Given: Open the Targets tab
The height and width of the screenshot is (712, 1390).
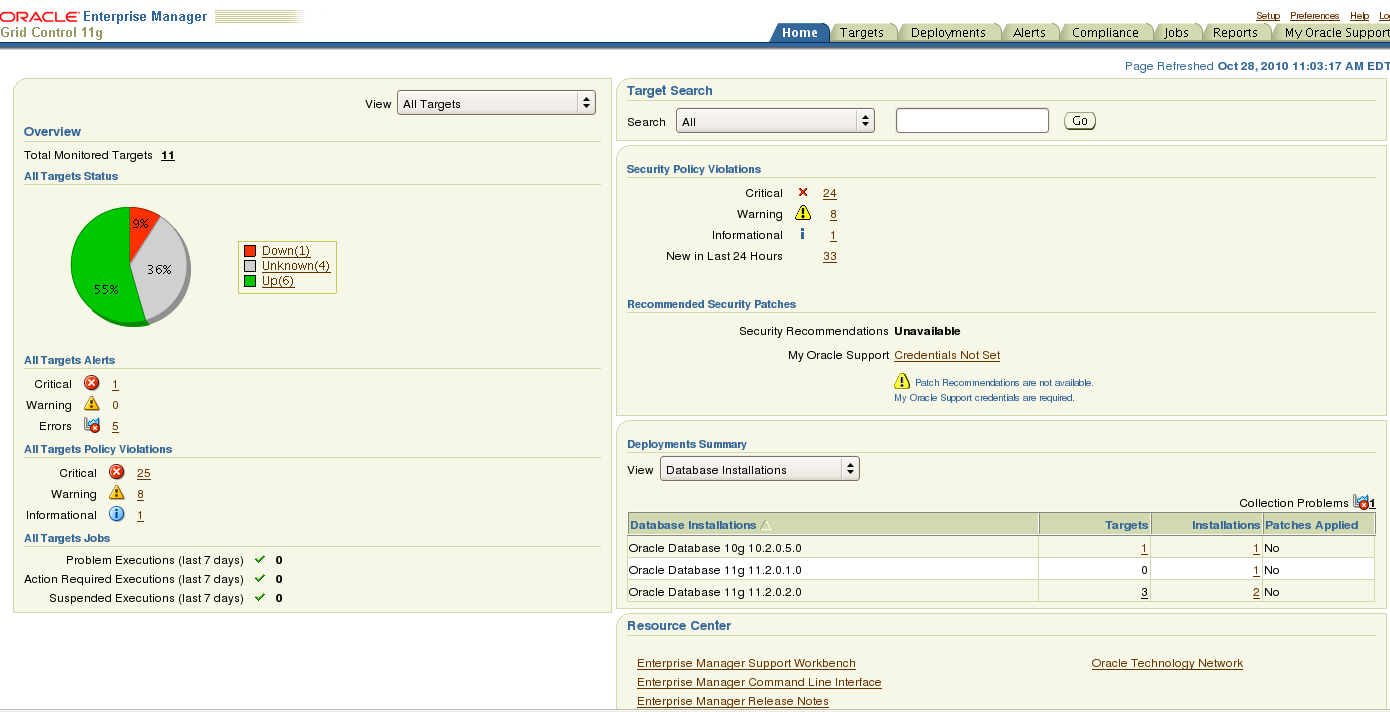Looking at the screenshot, I should [x=861, y=32].
